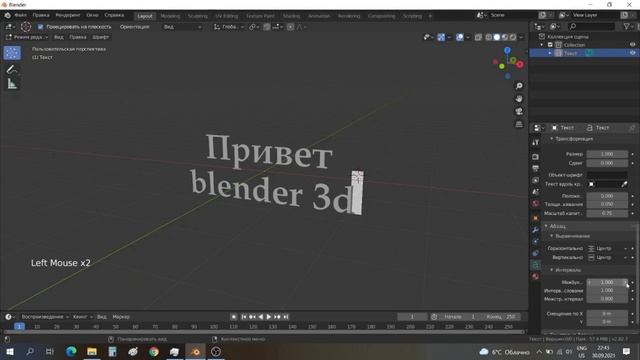Image resolution: width=640 pixels, height=360 pixels.
Task: Click the 3D cursor circle icon in header
Action: click(x=26, y=27)
